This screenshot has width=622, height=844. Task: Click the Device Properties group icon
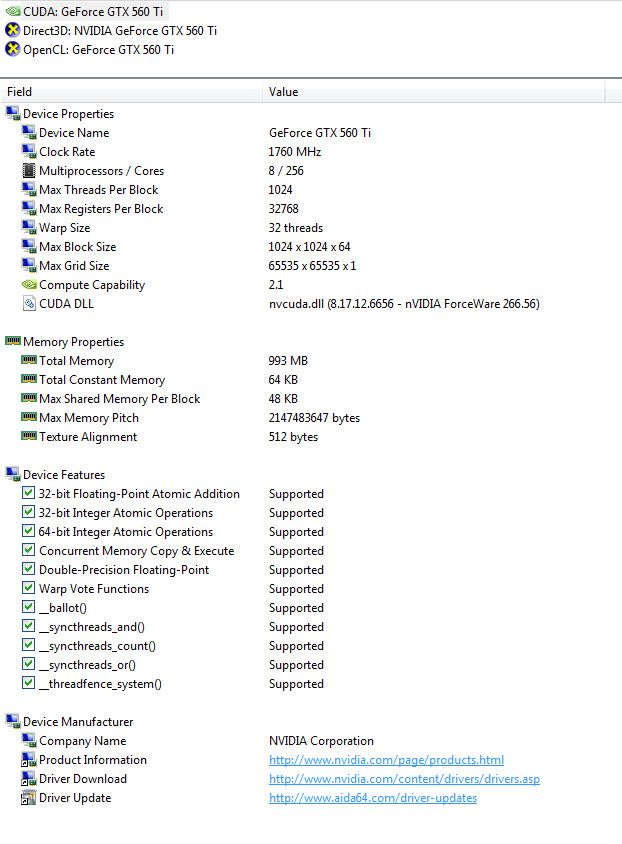(13, 114)
